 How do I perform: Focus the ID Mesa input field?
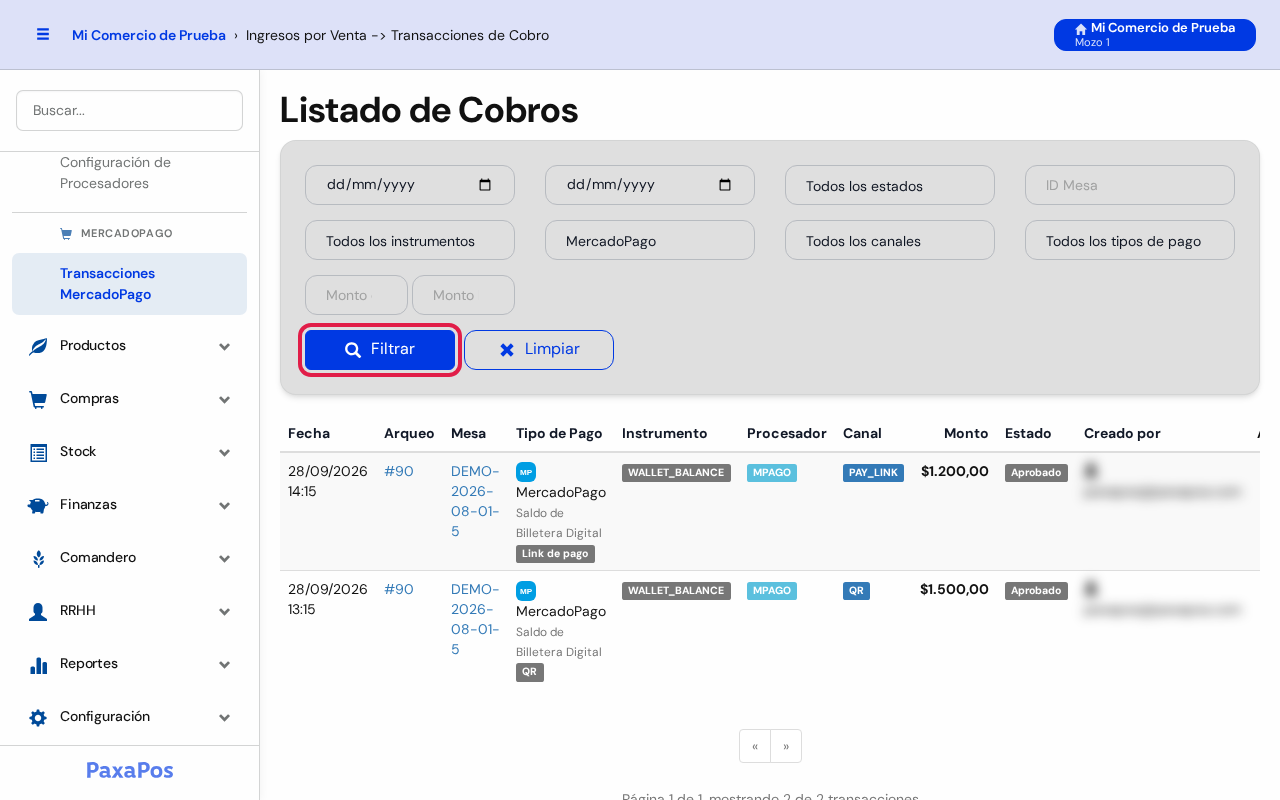coord(1130,185)
